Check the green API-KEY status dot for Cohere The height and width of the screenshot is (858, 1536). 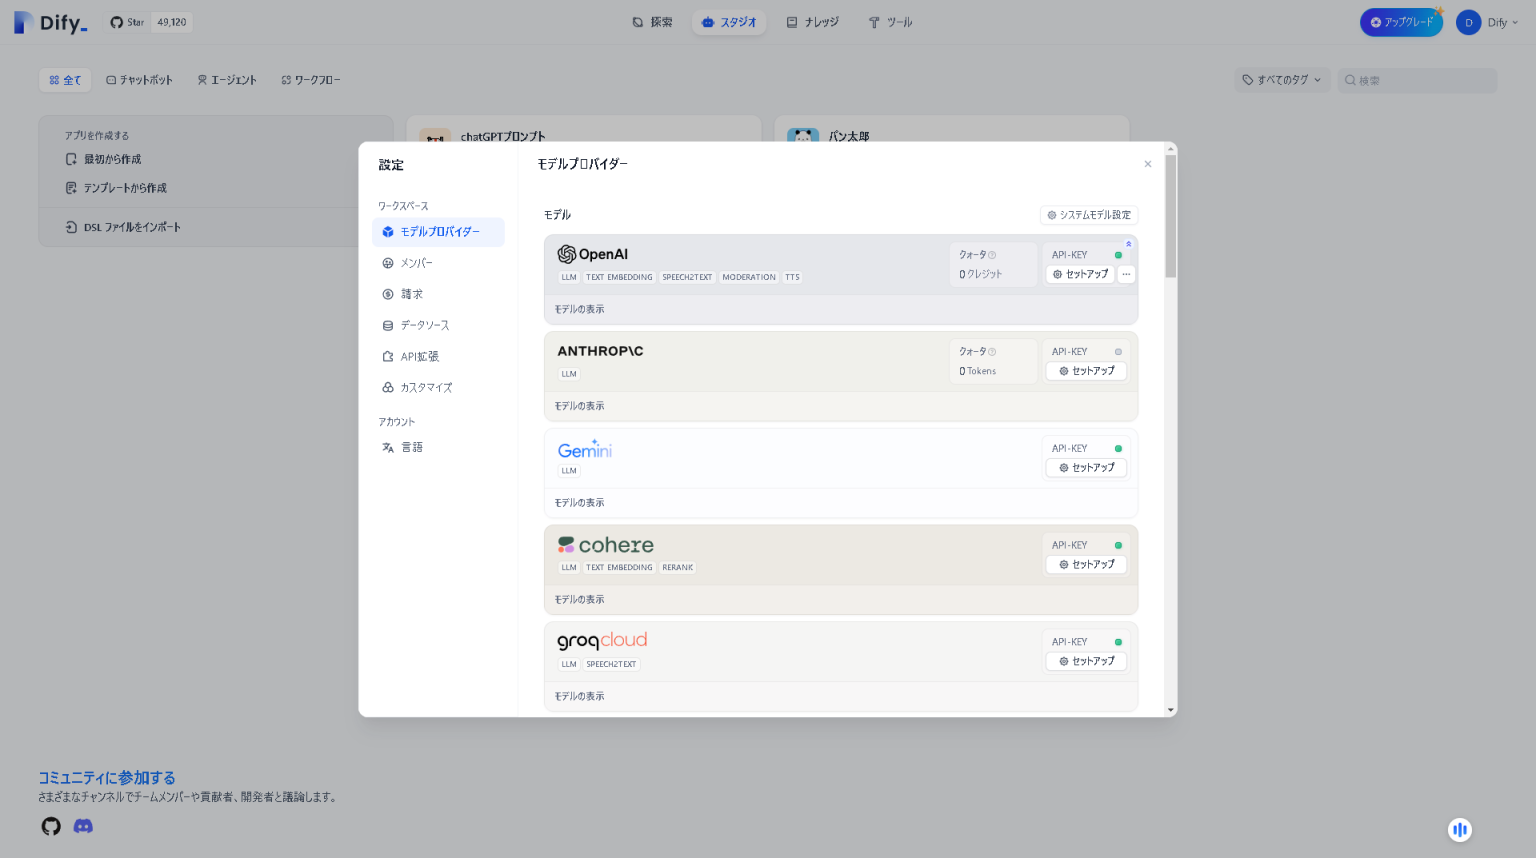click(1118, 544)
